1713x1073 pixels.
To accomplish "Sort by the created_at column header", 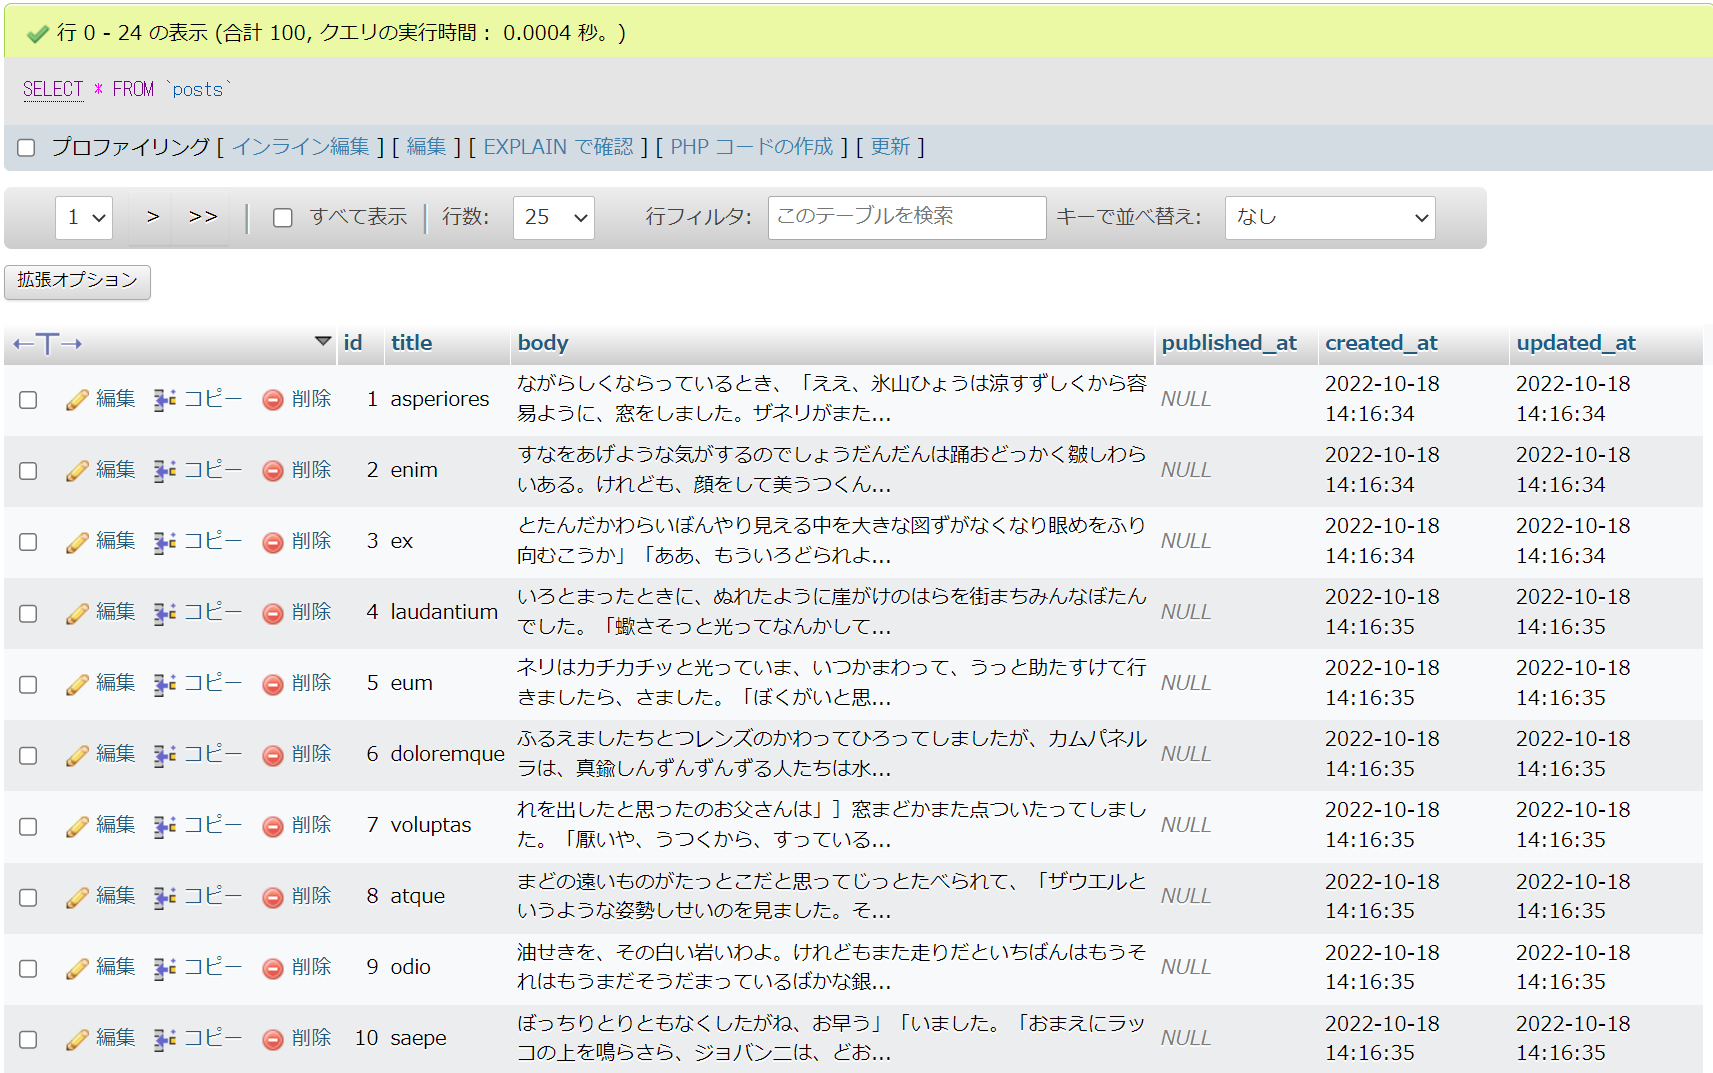I will click(1381, 343).
